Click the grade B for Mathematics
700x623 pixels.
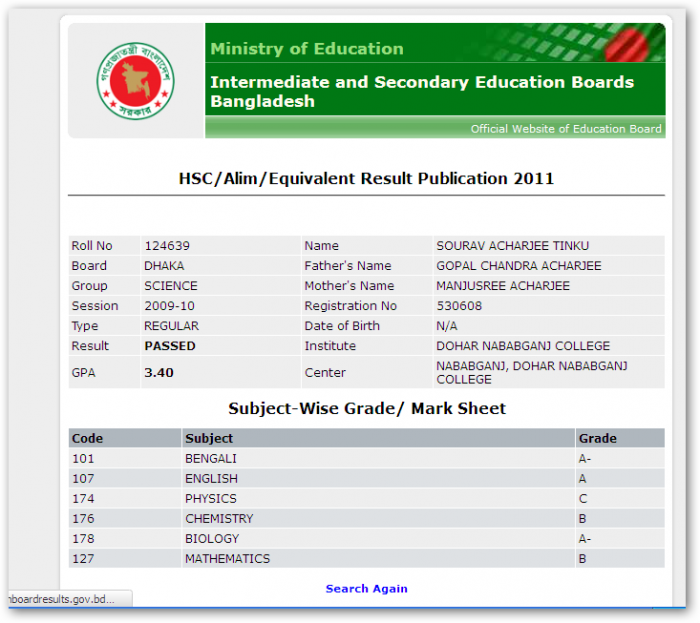[x=582, y=559]
